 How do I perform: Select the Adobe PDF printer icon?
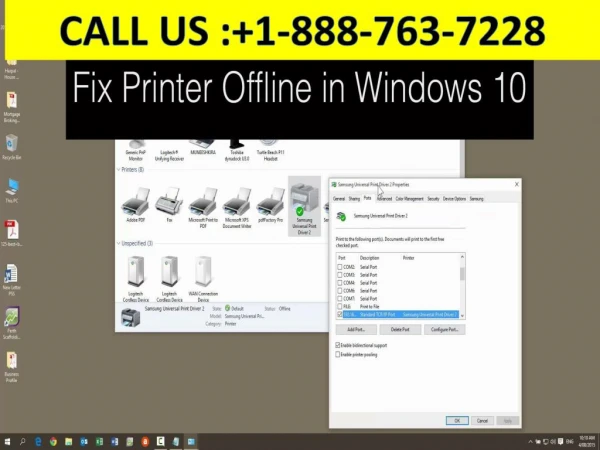tap(135, 204)
